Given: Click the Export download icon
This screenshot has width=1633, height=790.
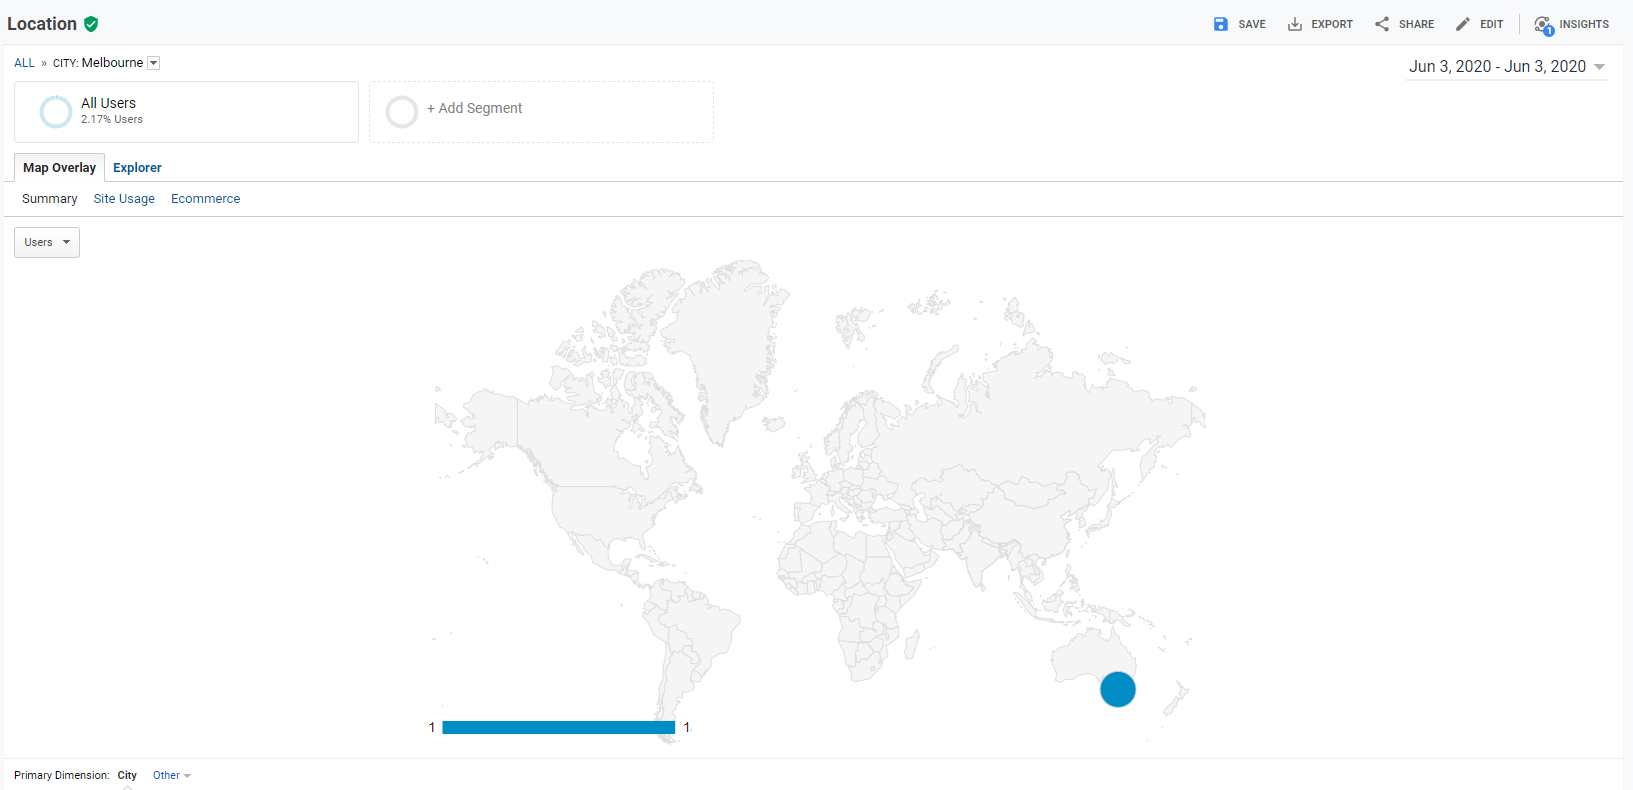Looking at the screenshot, I should pyautogui.click(x=1294, y=24).
